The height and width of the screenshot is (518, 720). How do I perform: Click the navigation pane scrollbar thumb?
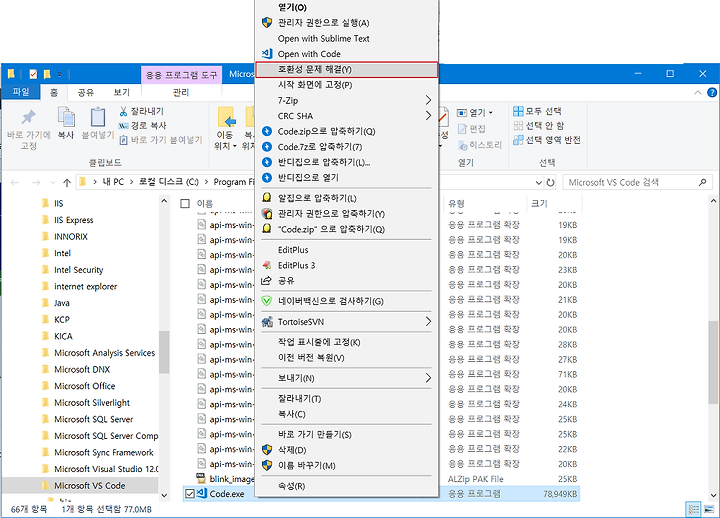(164, 352)
